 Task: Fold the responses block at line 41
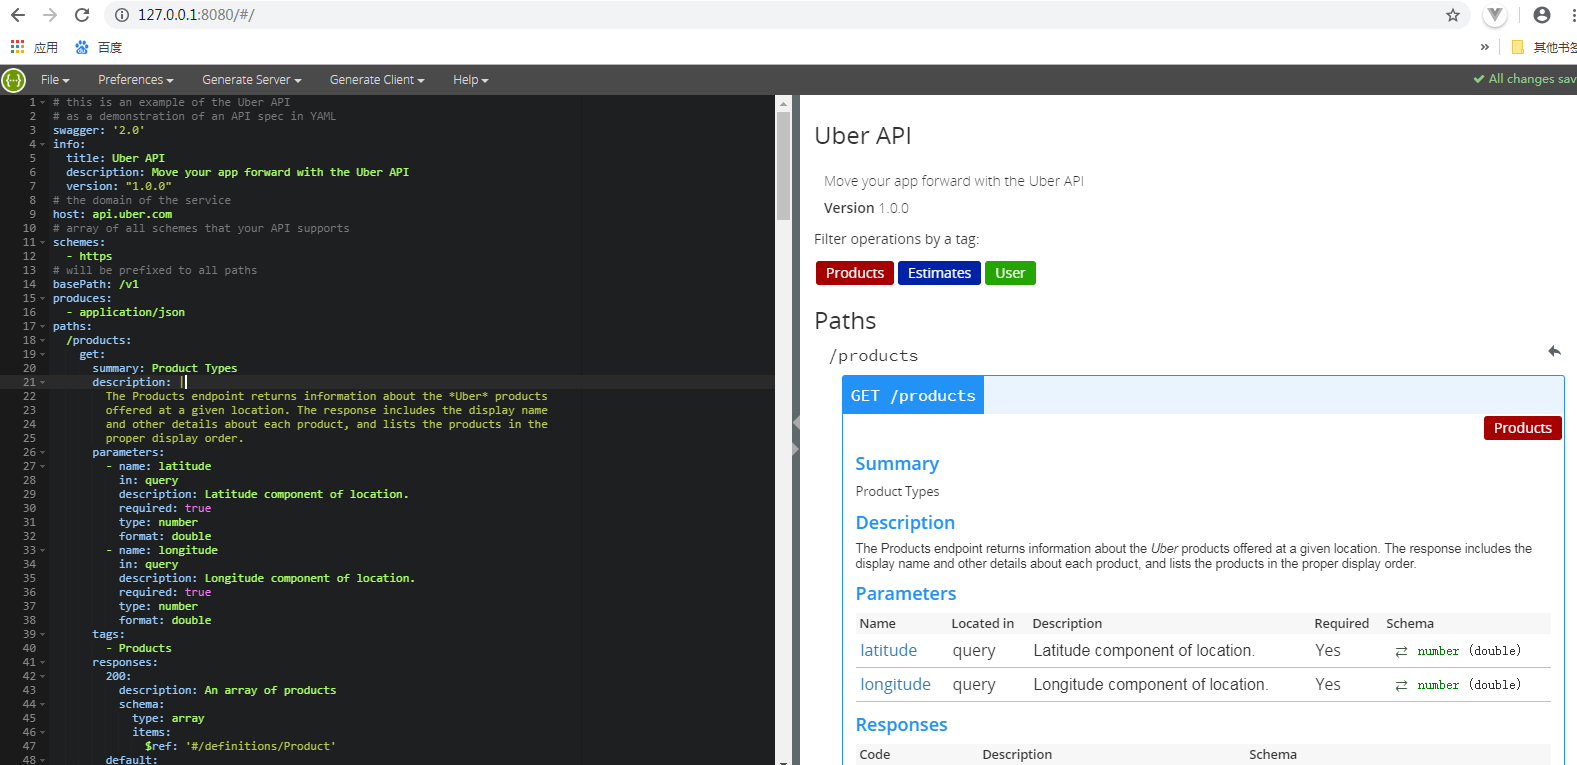coord(42,663)
